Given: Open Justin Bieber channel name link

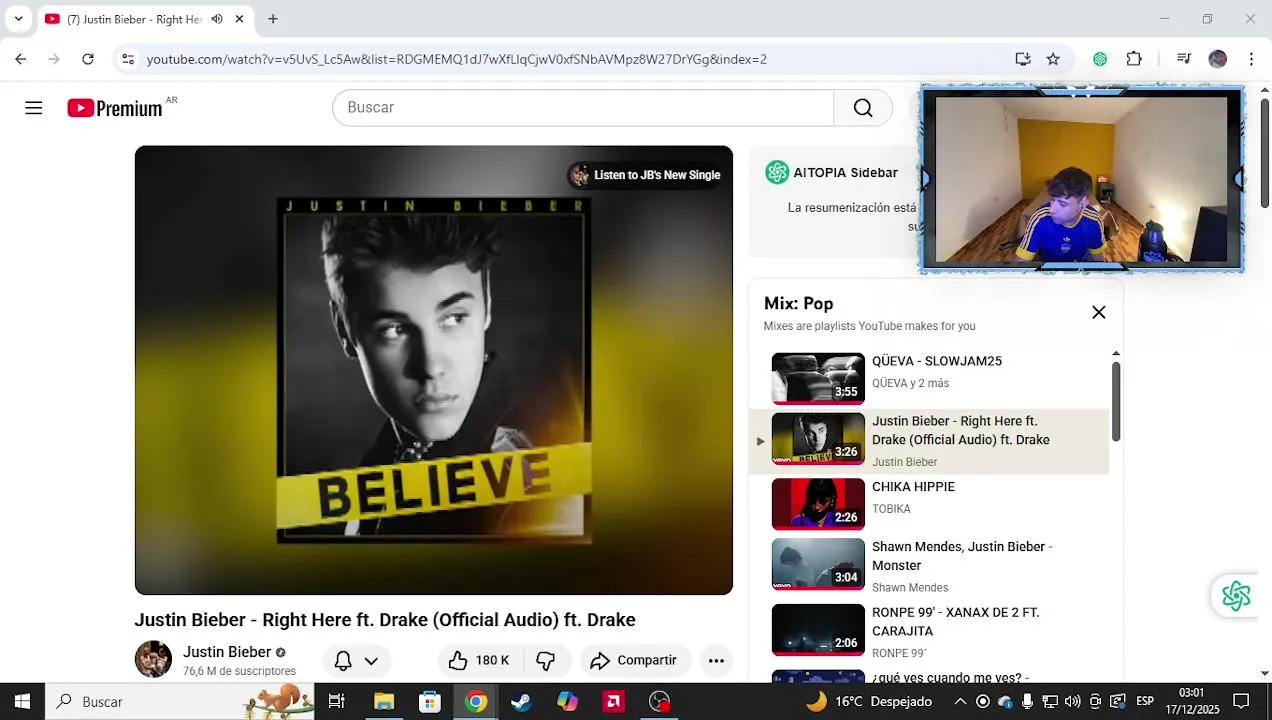Looking at the screenshot, I should coord(227,652).
